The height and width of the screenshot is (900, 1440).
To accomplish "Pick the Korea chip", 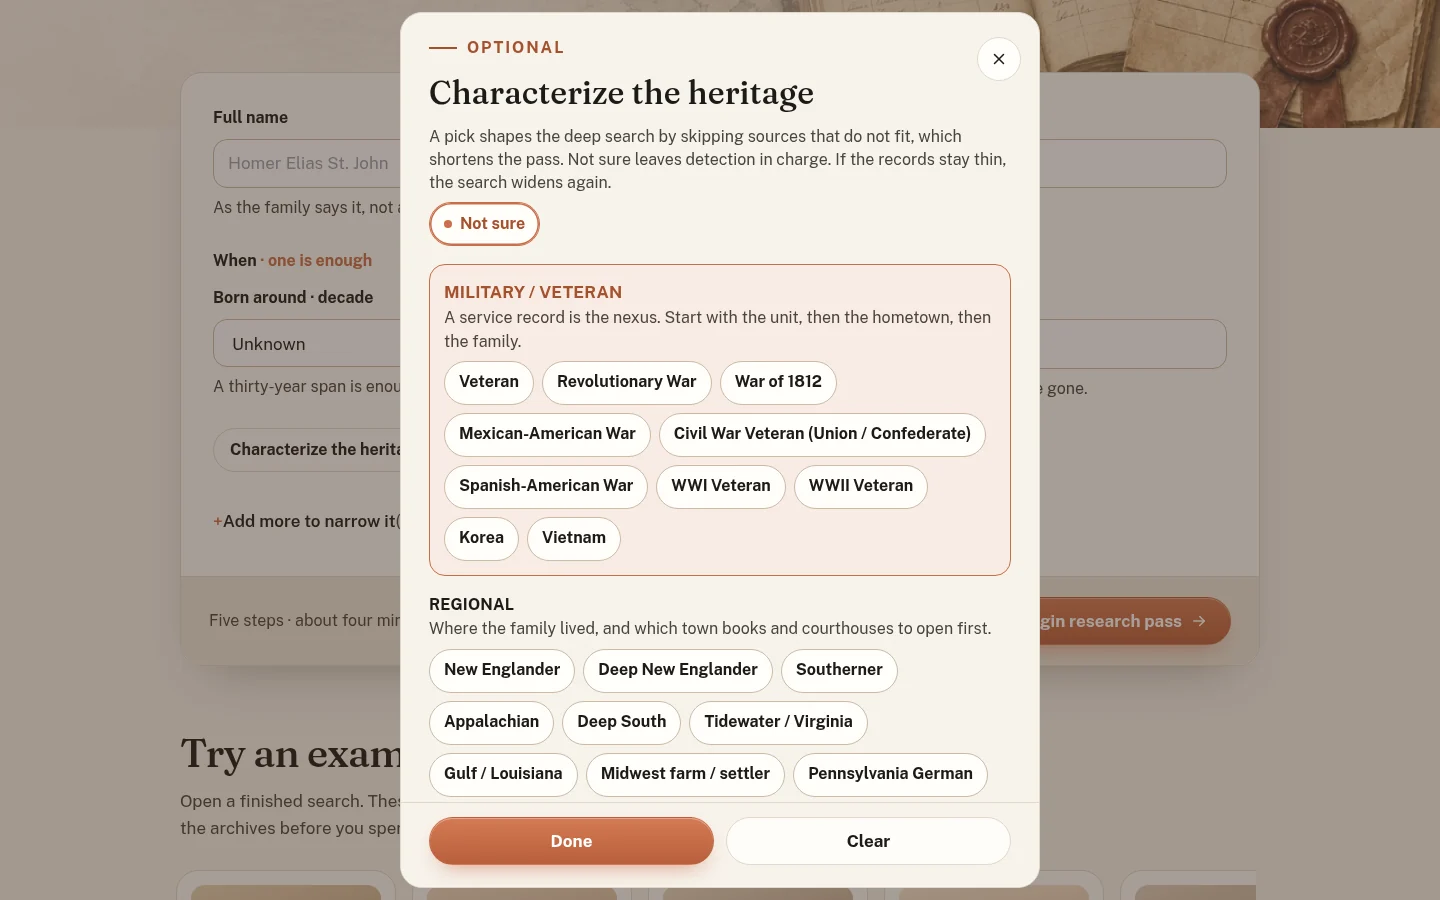I will tap(481, 538).
